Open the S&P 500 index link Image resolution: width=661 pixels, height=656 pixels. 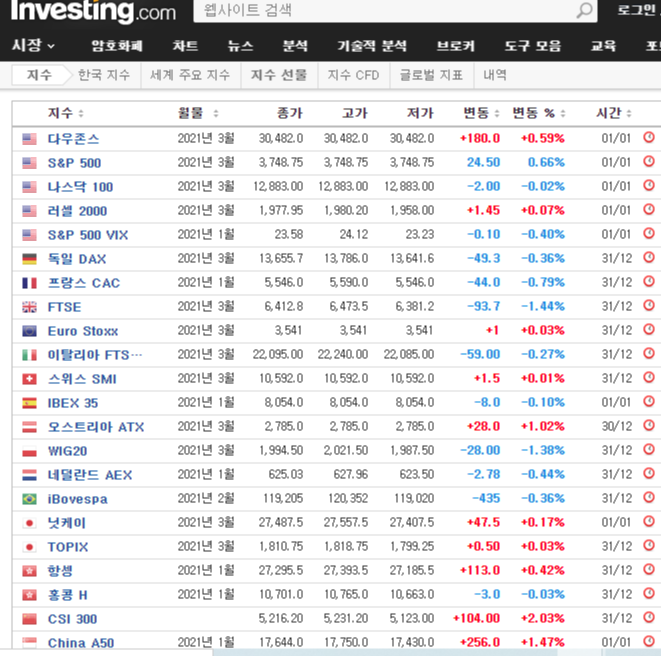pos(74,163)
